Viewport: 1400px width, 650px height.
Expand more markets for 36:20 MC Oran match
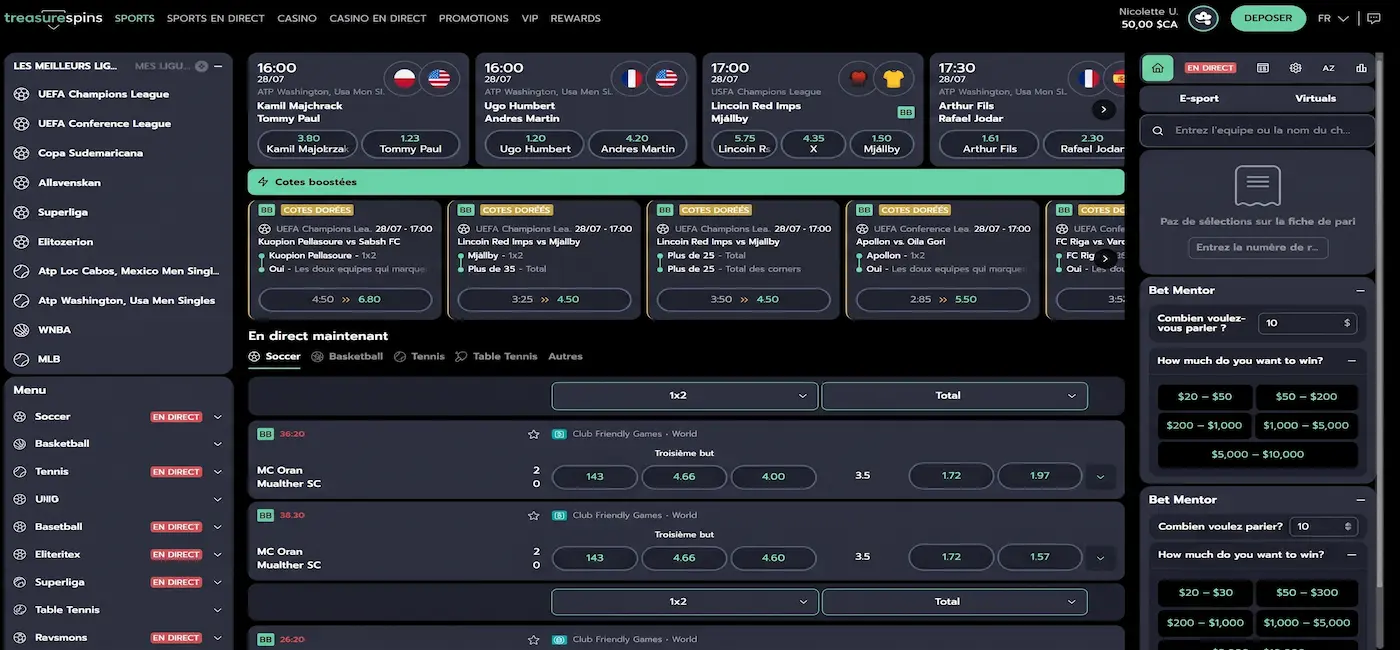(x=1100, y=477)
